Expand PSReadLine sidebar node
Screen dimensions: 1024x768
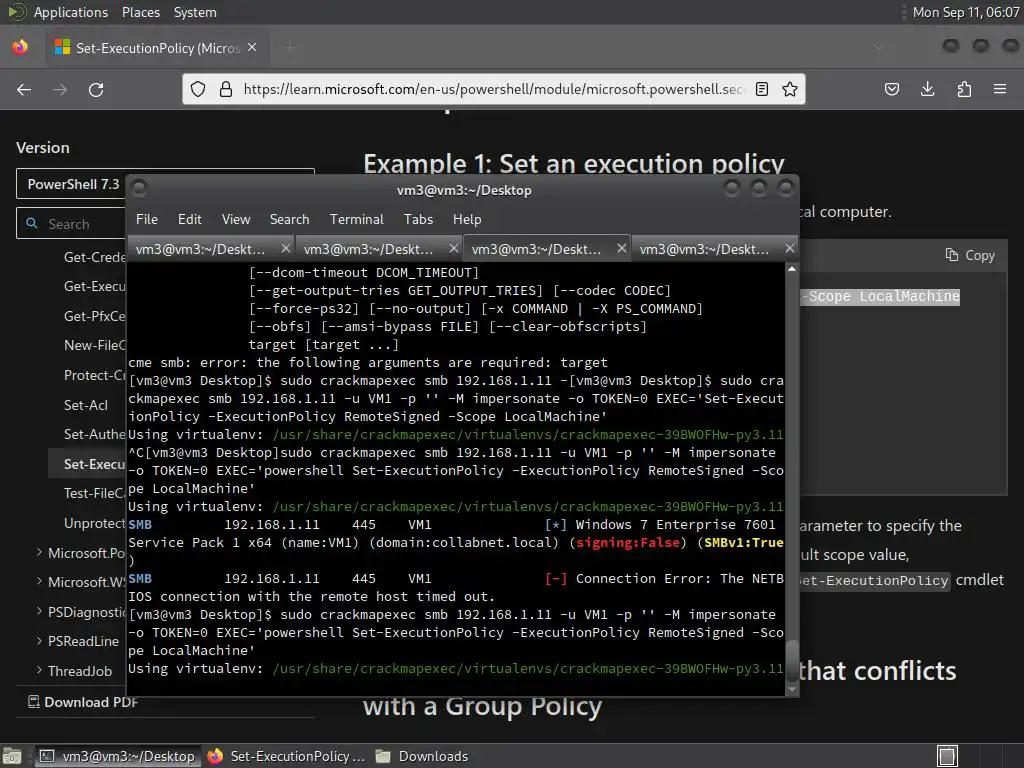coord(39,641)
